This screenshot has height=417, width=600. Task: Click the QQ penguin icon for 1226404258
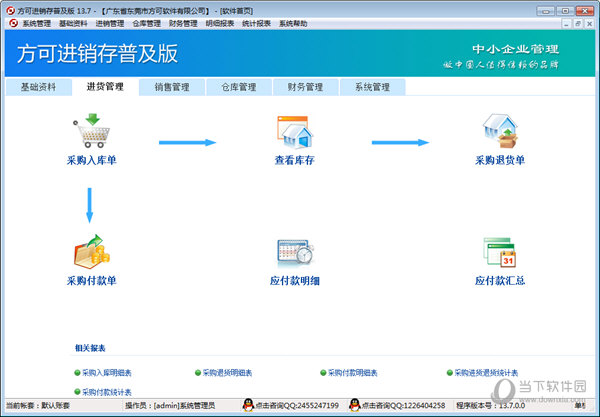(x=355, y=405)
